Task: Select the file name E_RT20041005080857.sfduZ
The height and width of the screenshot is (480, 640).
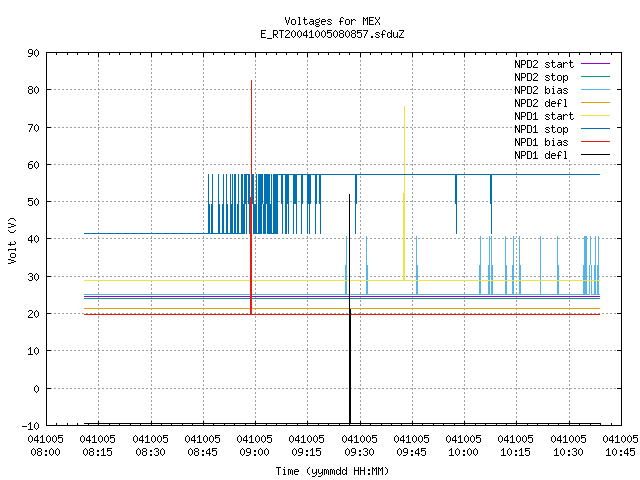Action: [x=332, y=34]
